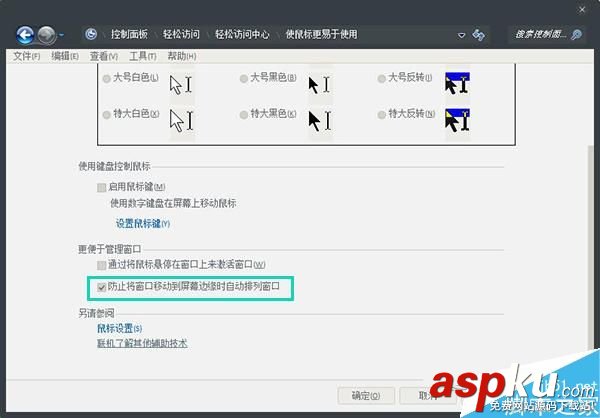Screen dimensions: 600x418
Task: Select the 大号反转 pointer radio button
Action: [x=381, y=79]
